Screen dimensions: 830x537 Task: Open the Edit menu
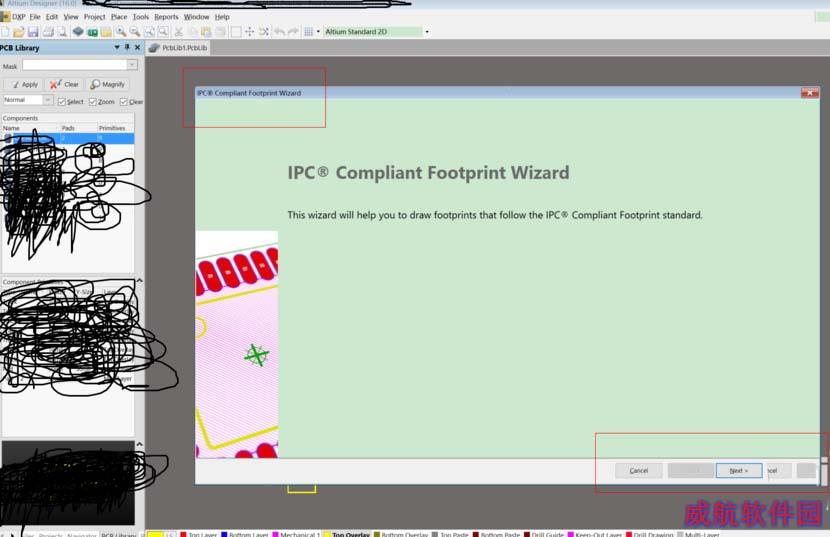coord(52,17)
